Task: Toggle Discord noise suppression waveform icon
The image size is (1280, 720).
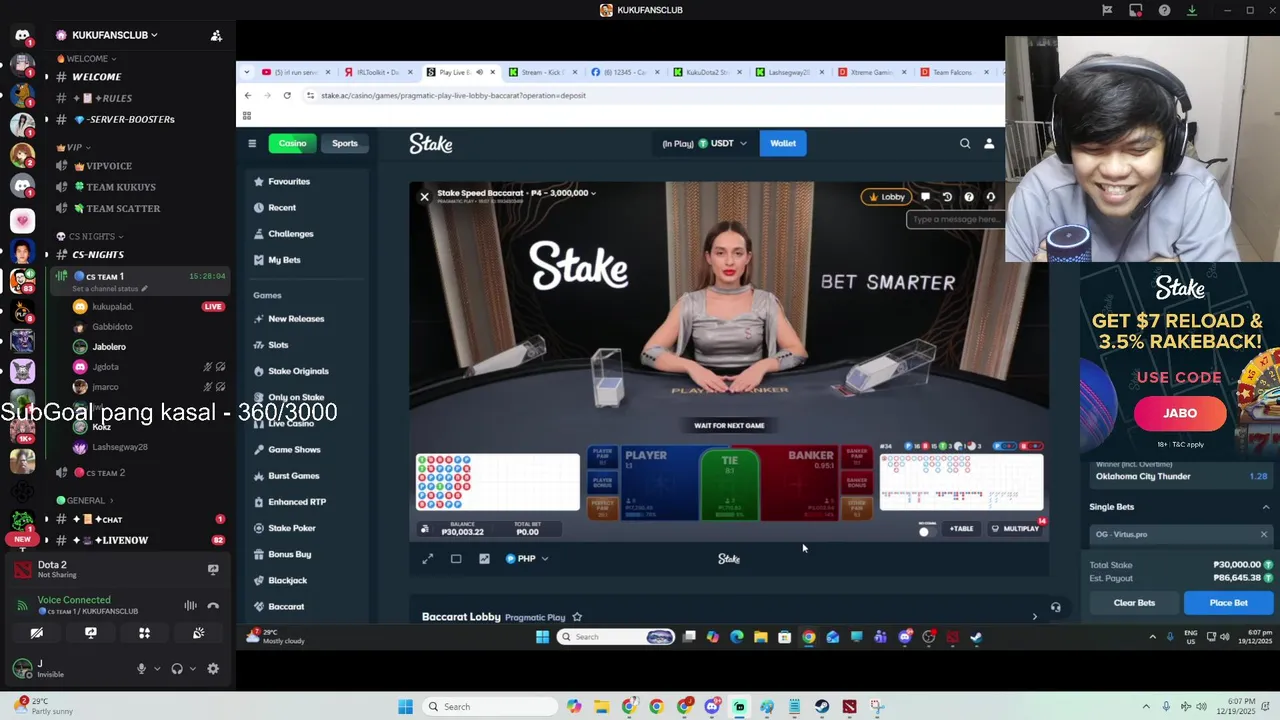Action: pyautogui.click(x=190, y=605)
